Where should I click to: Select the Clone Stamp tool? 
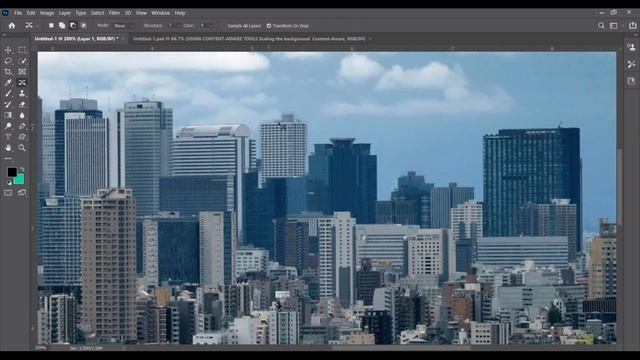[x=22, y=93]
